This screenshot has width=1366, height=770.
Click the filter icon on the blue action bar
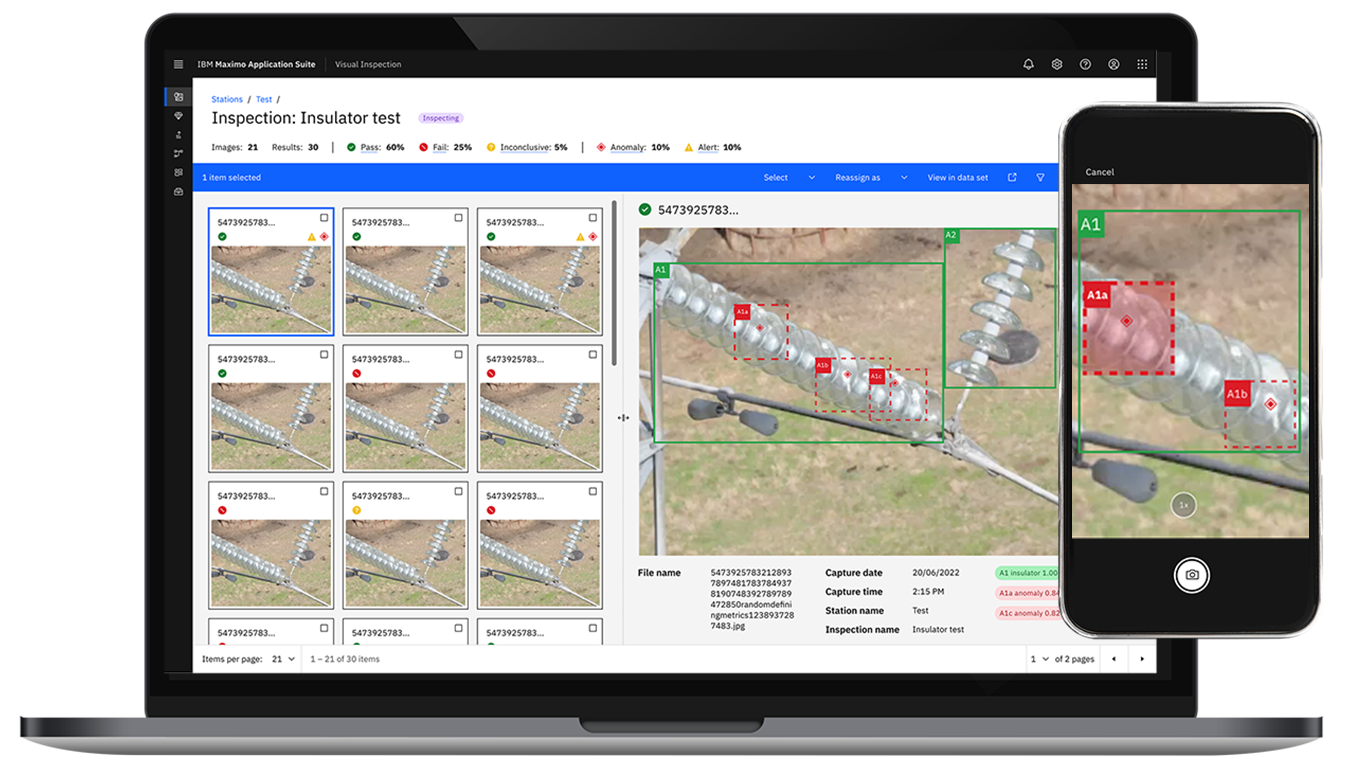tap(1040, 177)
